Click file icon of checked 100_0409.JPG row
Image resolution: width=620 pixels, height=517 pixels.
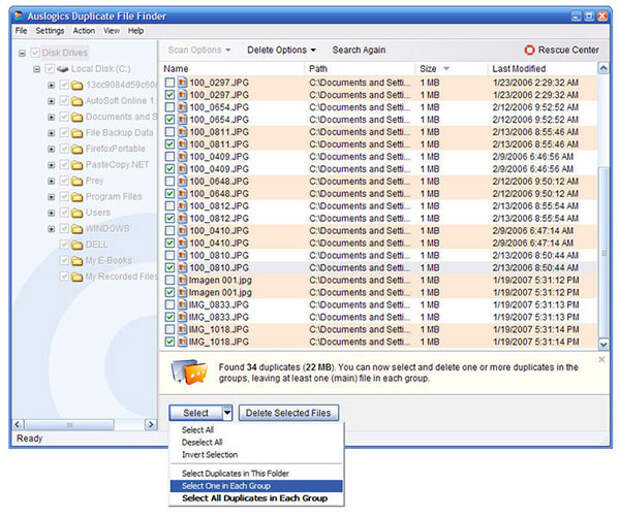pyautogui.click(x=182, y=169)
